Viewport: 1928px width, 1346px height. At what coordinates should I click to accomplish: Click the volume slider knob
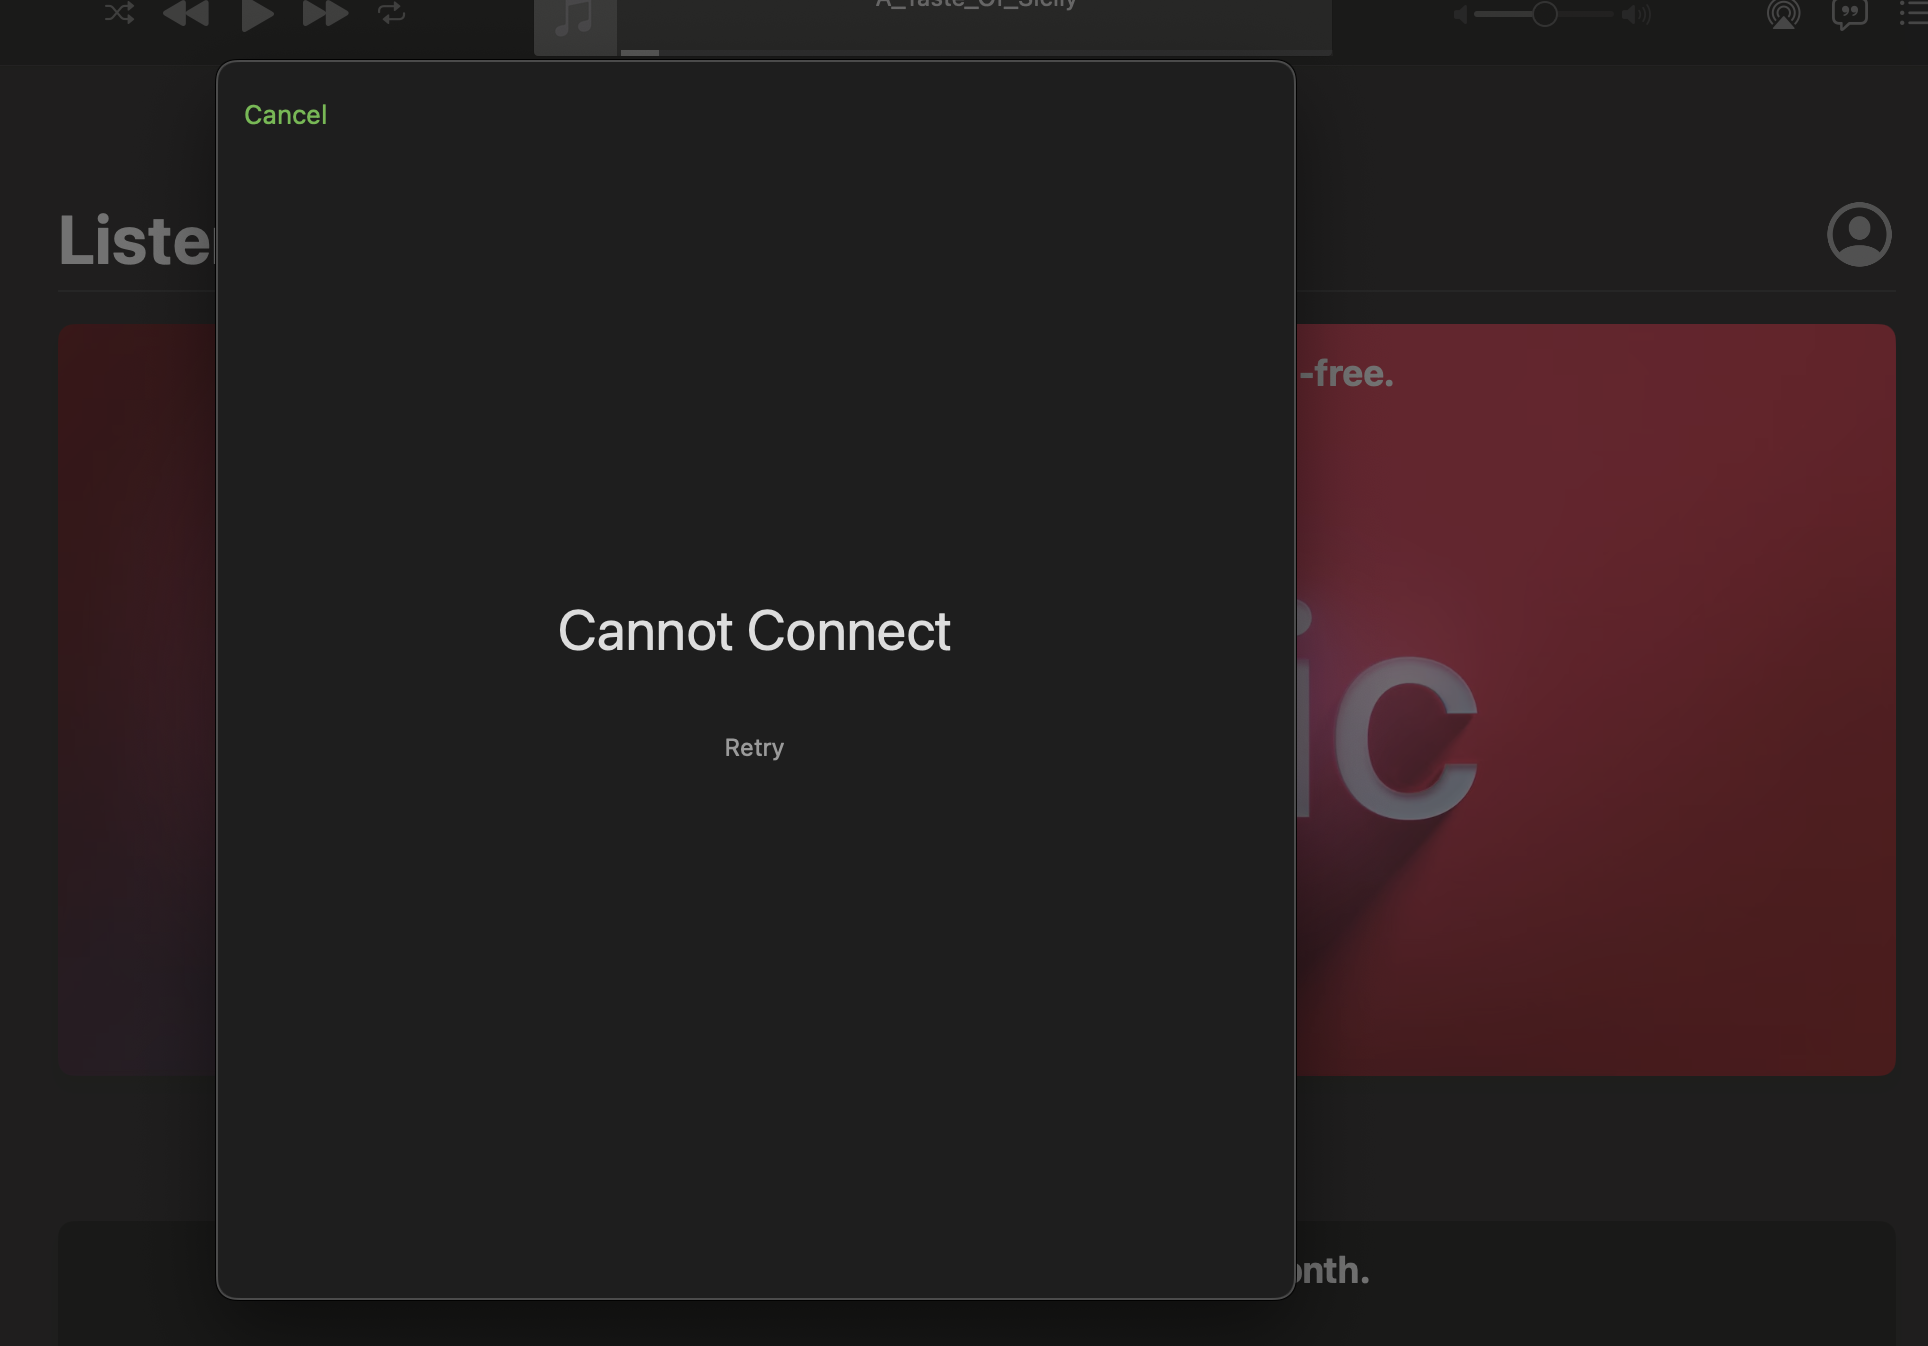click(1544, 14)
